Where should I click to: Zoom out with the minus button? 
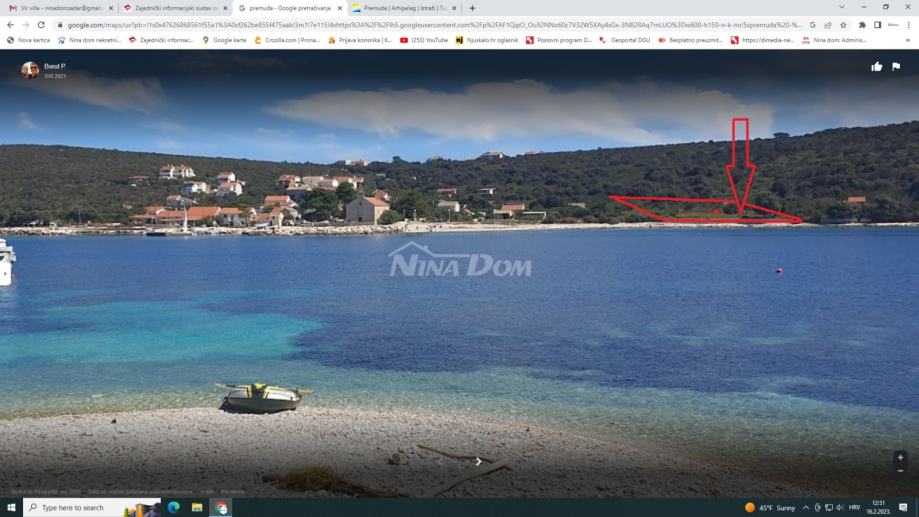tap(900, 471)
